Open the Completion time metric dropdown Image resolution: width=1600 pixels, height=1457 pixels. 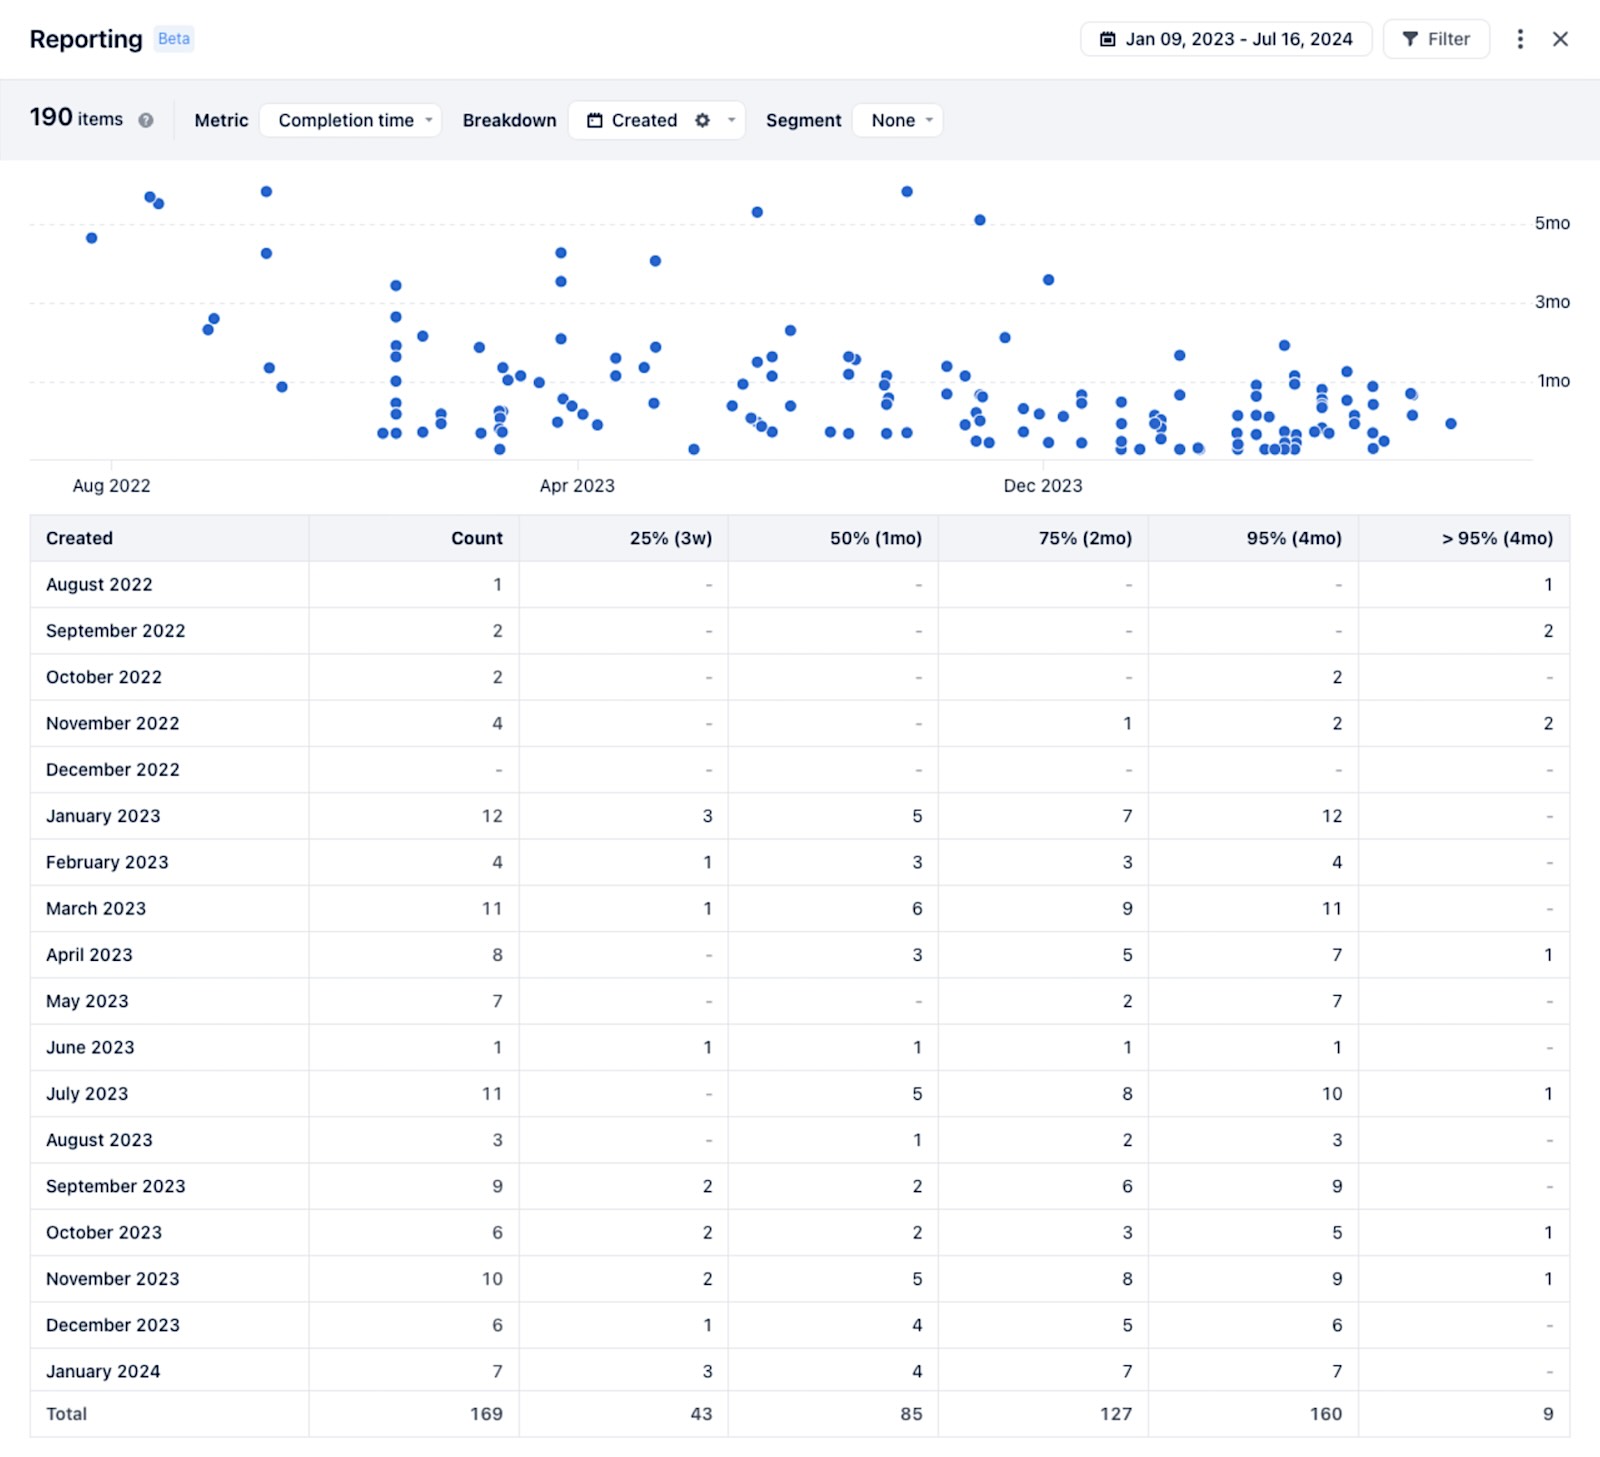tap(350, 120)
